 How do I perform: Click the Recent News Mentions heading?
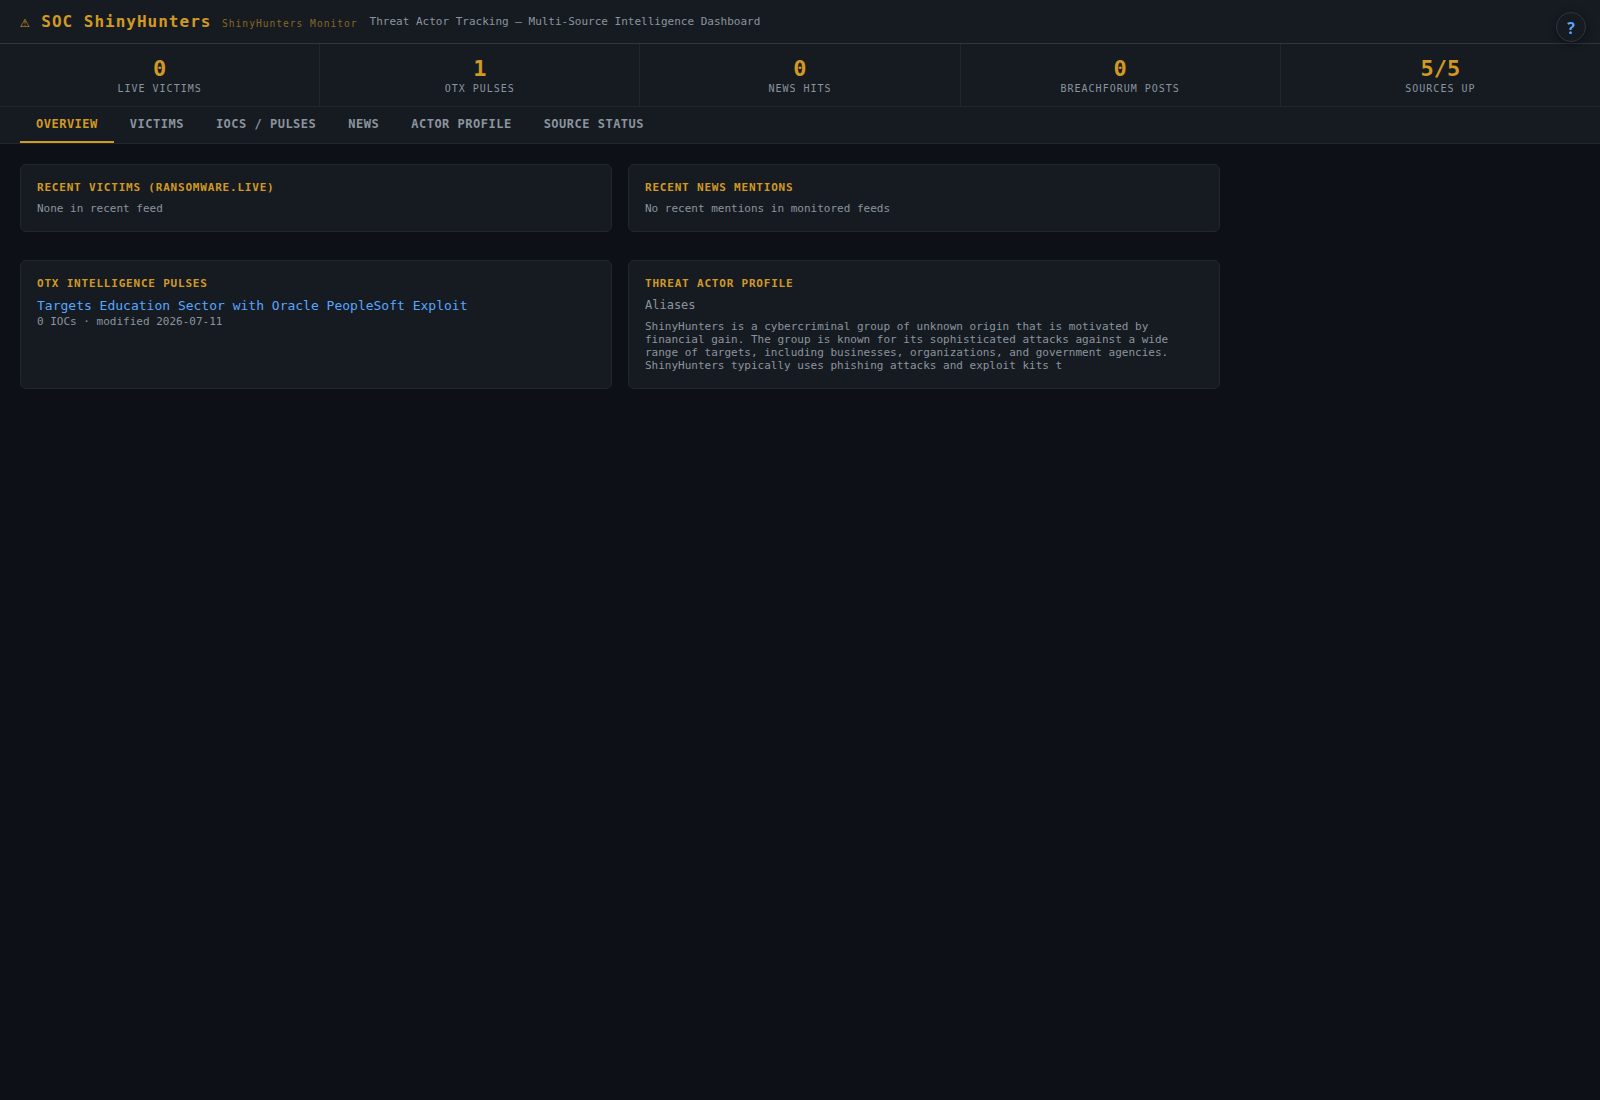(719, 187)
